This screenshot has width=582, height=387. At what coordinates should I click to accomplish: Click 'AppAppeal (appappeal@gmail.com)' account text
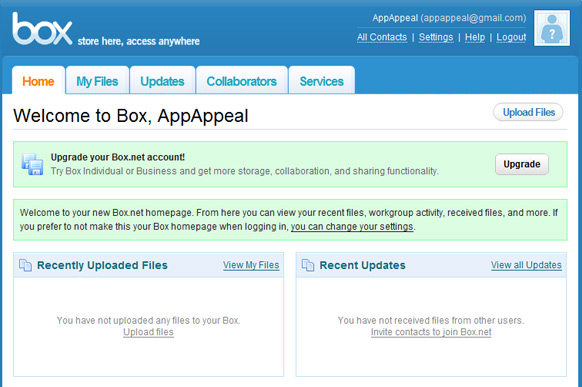coord(449,18)
